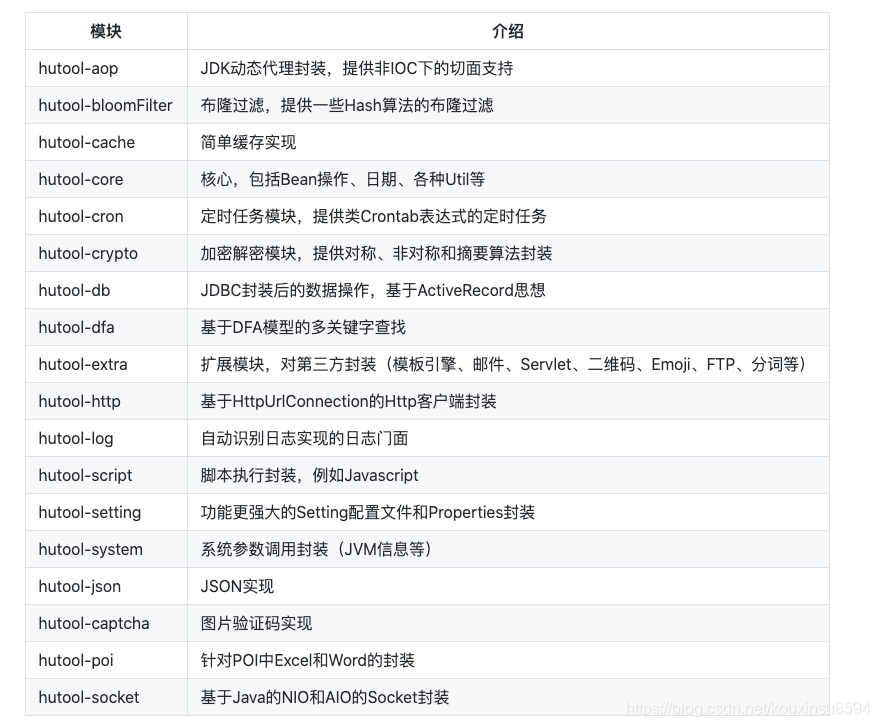Image resolution: width=880 pixels, height=727 pixels.
Task: Click the description '基于HttpUrlConnection的Http客户端封装'
Action: pos(349,402)
